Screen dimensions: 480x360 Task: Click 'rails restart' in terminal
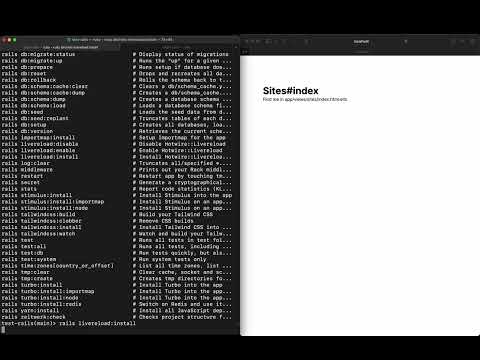coord(22,176)
